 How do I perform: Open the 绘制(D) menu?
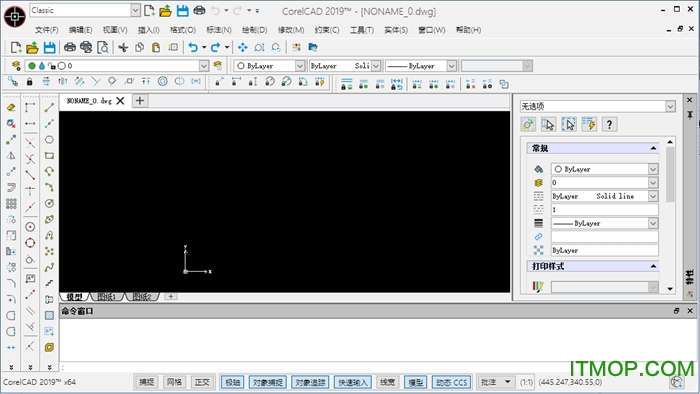(254, 30)
